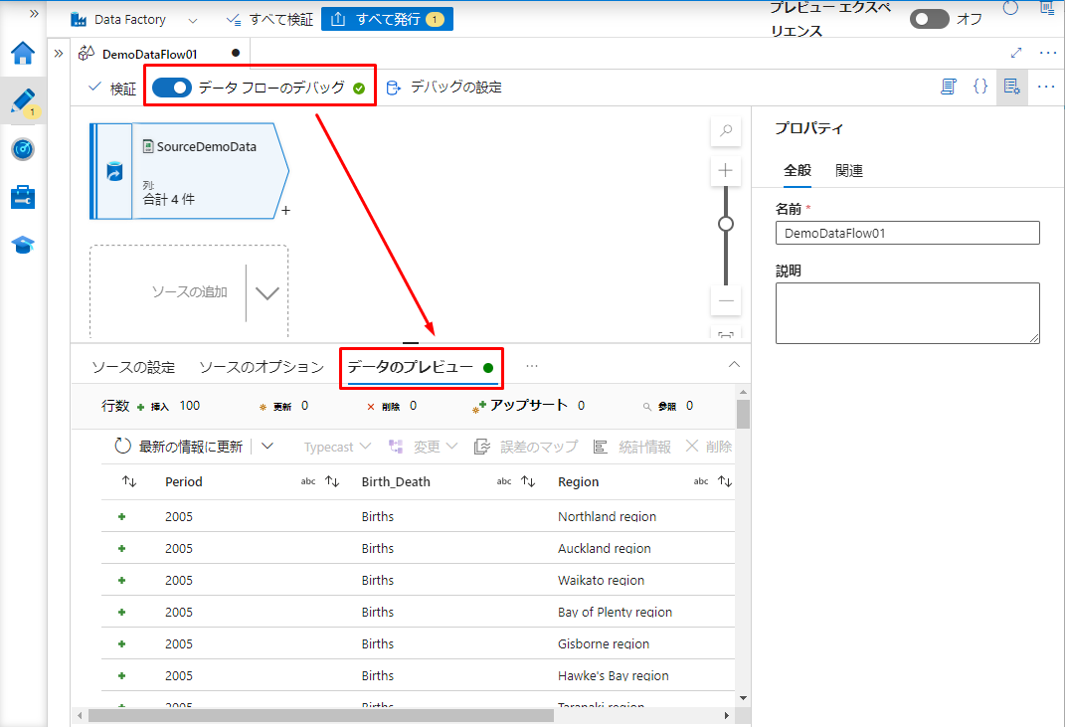Click the canvas search magnifier icon
1065x727 pixels.
pyautogui.click(x=726, y=131)
